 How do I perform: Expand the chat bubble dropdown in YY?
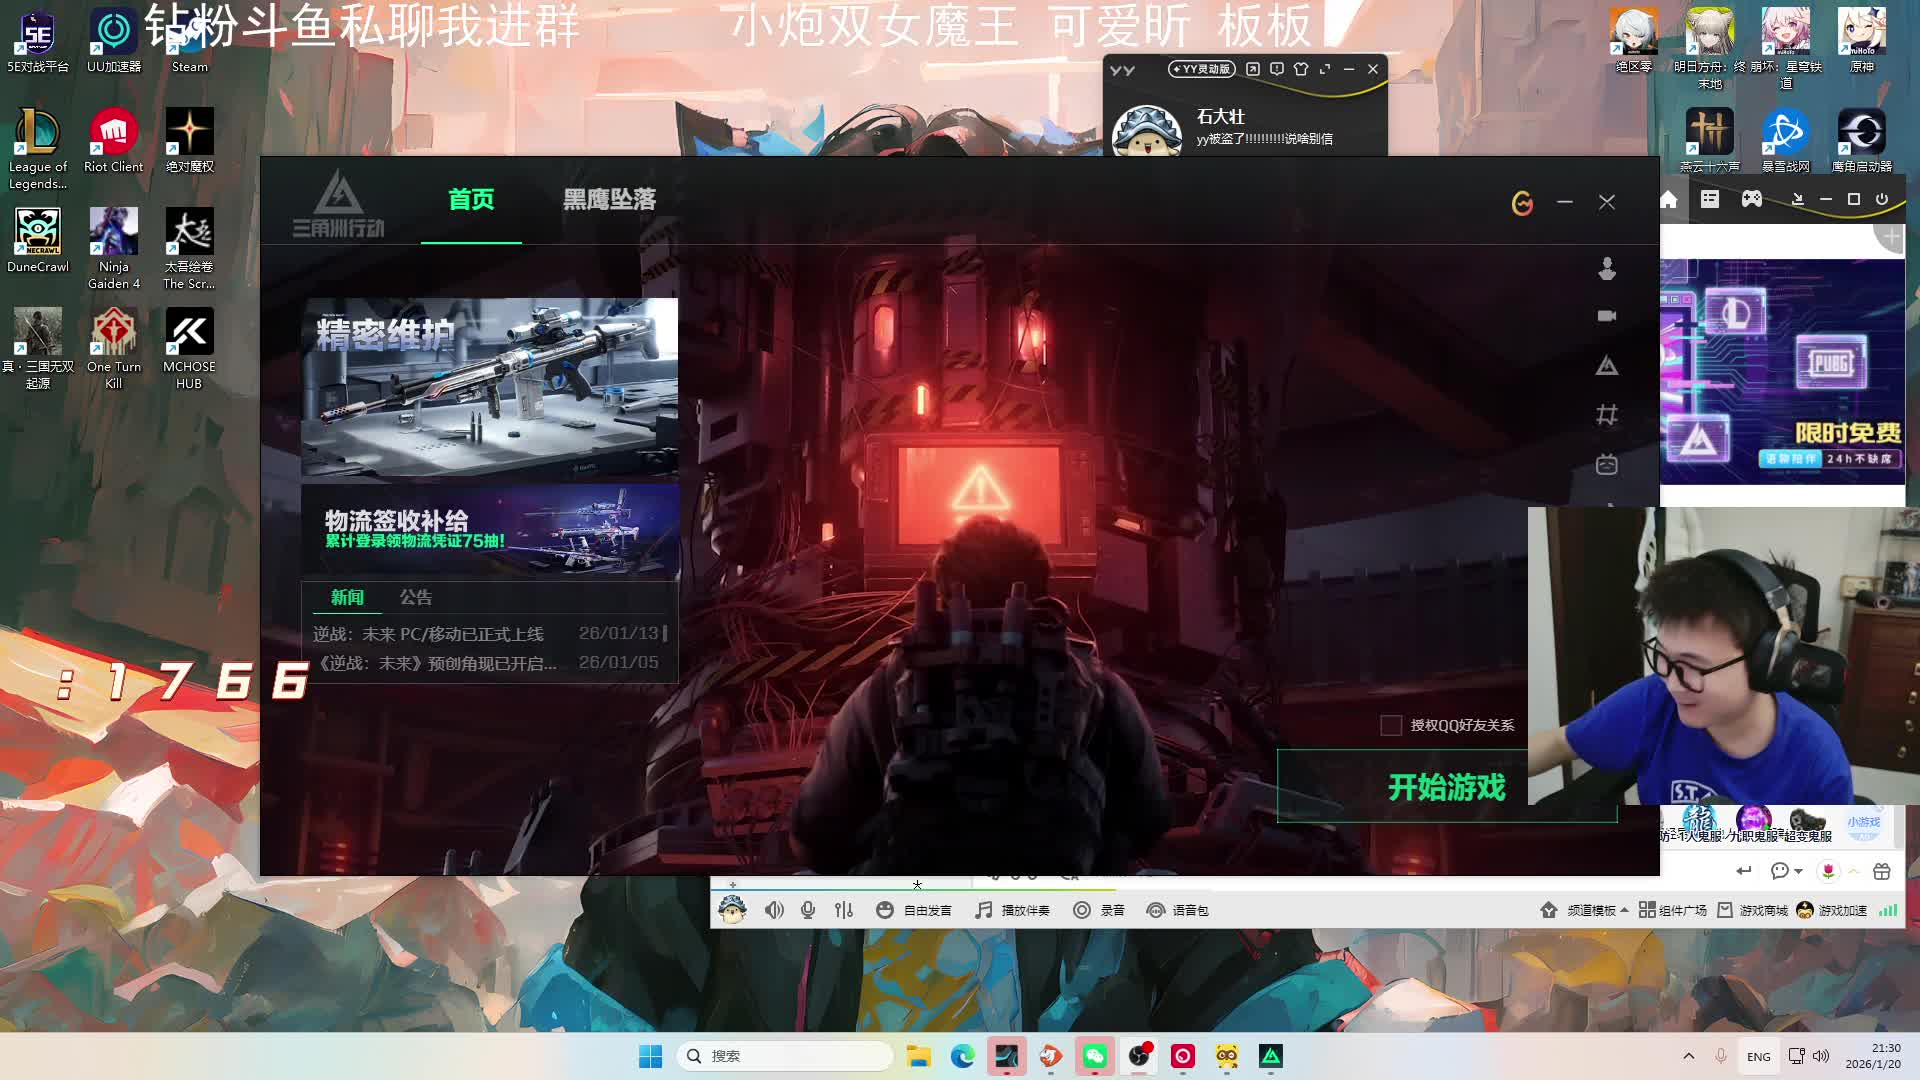pos(1798,871)
